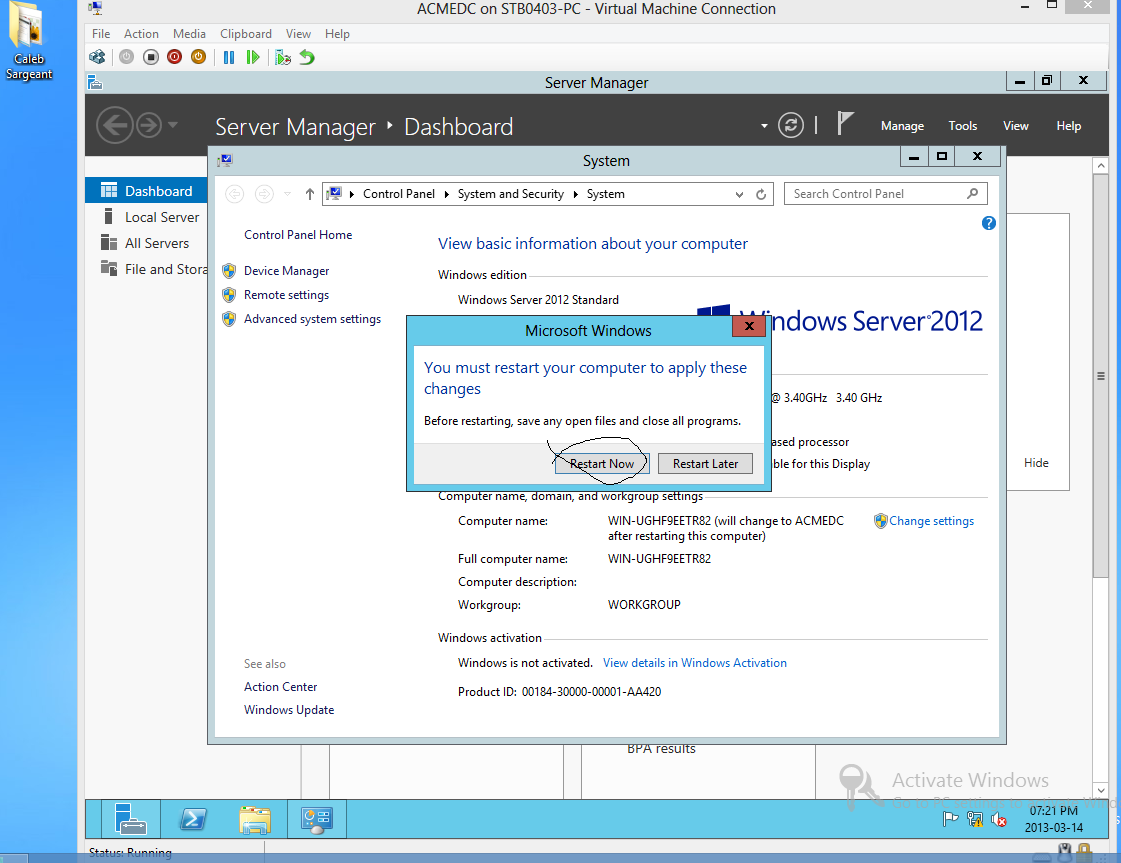The height and width of the screenshot is (863, 1121).
Task: Click the orange Save state icon
Action: pos(199,57)
